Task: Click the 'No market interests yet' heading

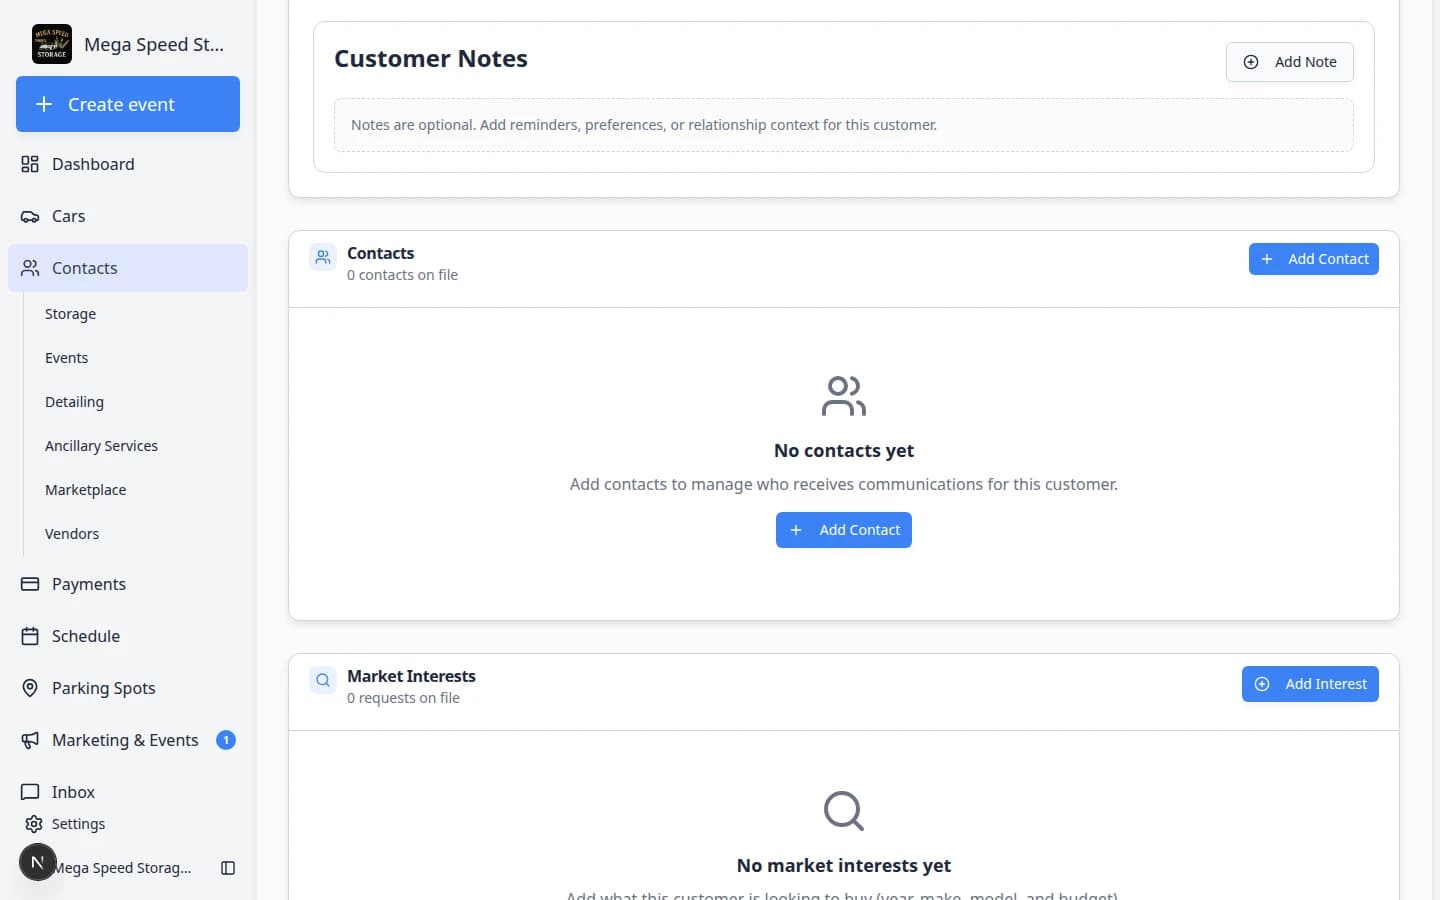Action: [844, 866]
